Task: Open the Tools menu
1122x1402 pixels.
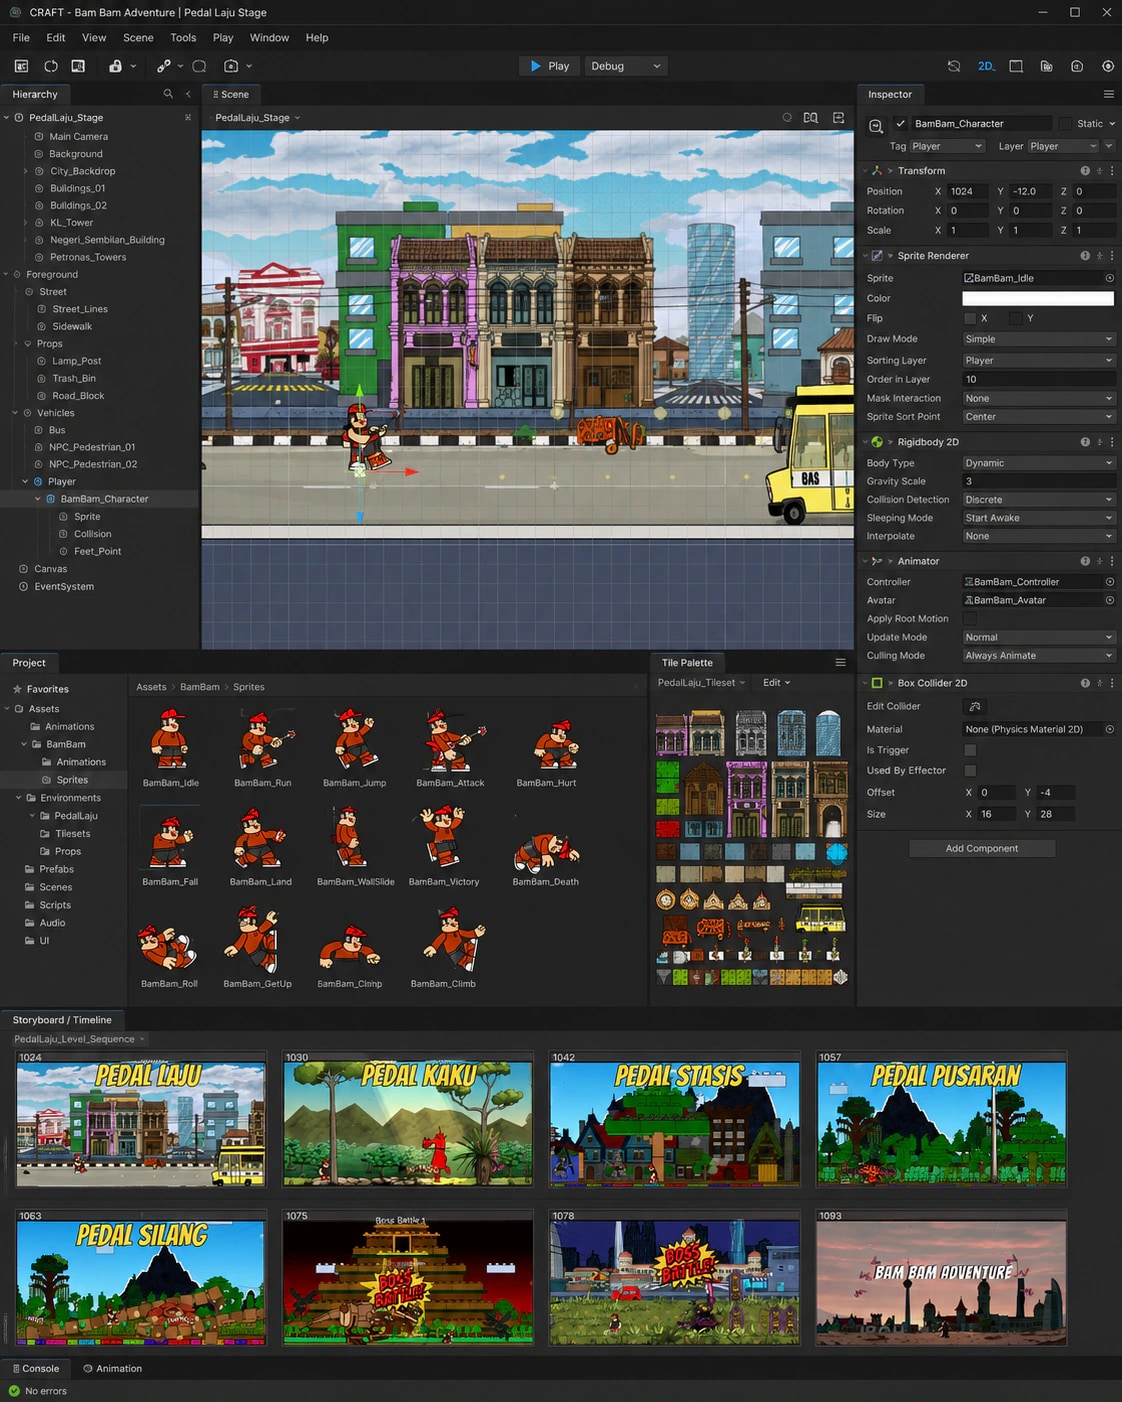Action: pos(183,38)
